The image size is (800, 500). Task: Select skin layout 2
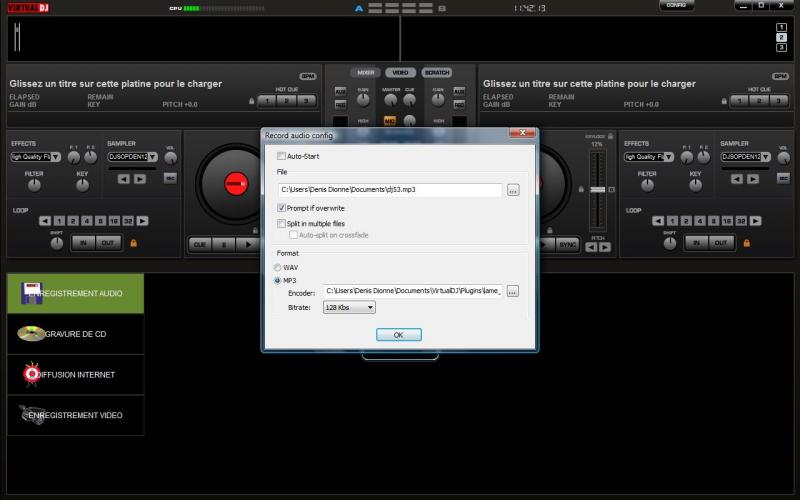781,37
